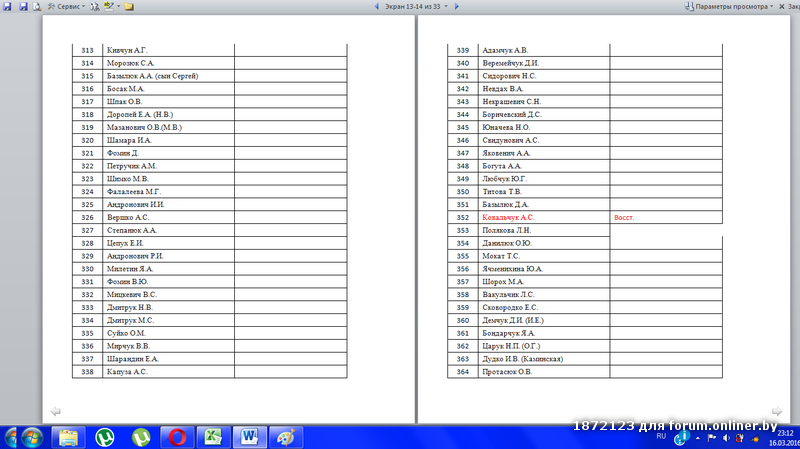
Task: Click the save icon beside print preview
Action: 23,7
